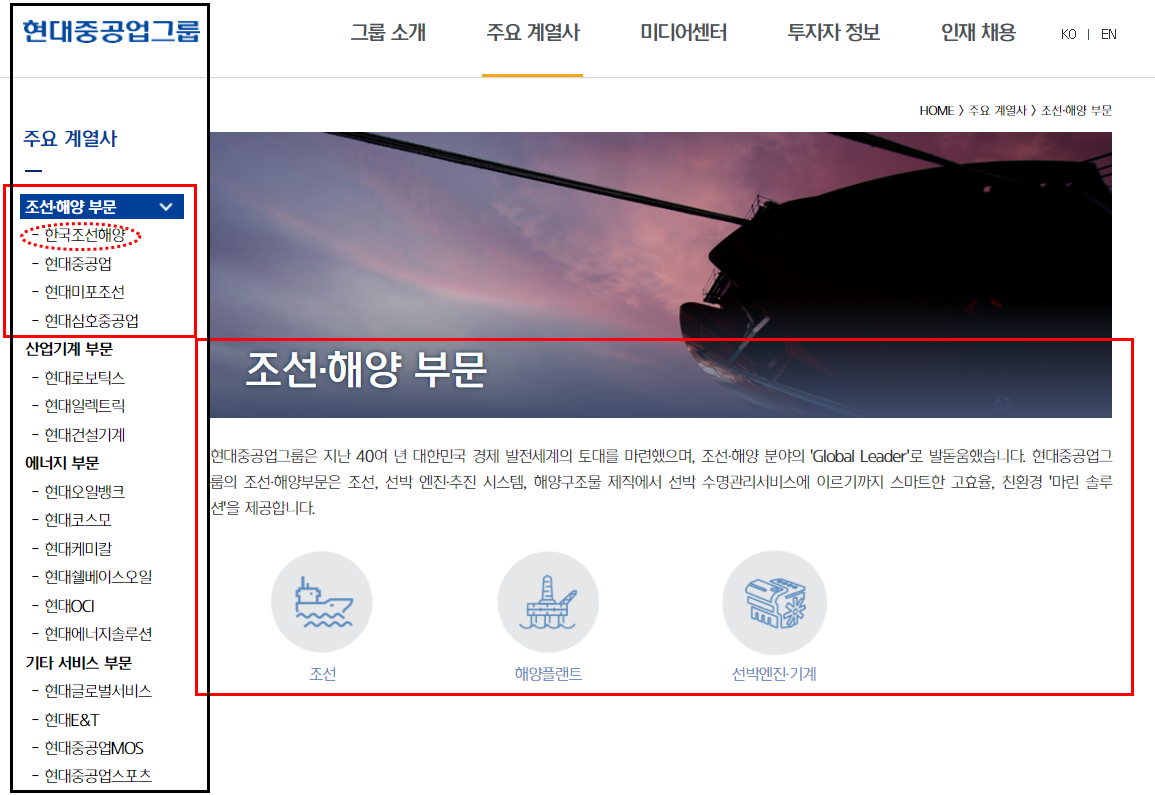Switch language to KO
Viewport: 1155px width, 795px height.
1069,35
